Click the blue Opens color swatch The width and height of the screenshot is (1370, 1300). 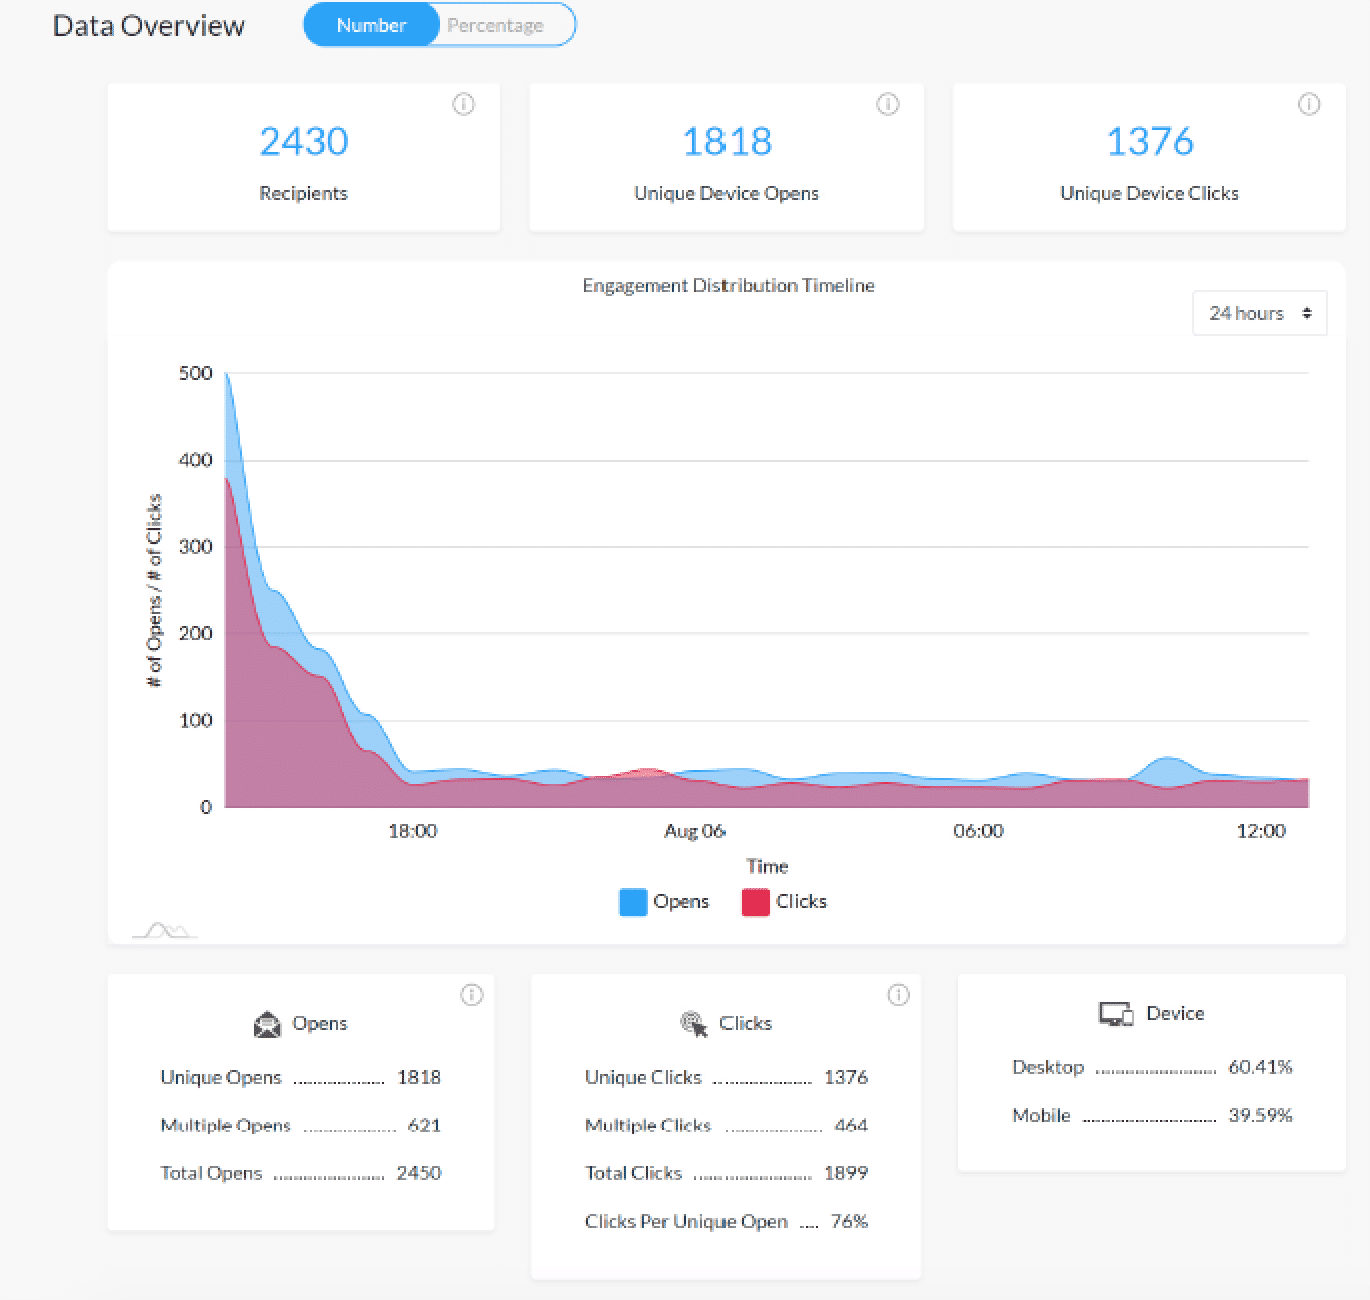coord(633,902)
